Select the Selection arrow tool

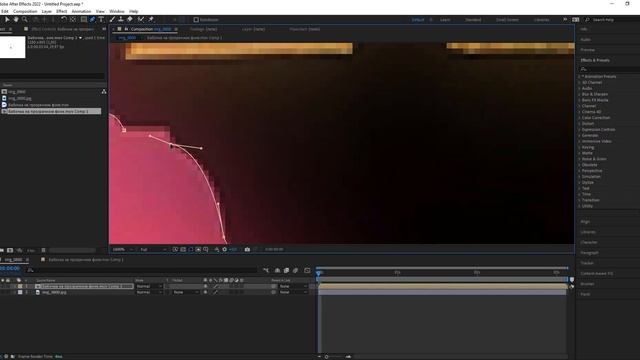[x=7, y=19]
